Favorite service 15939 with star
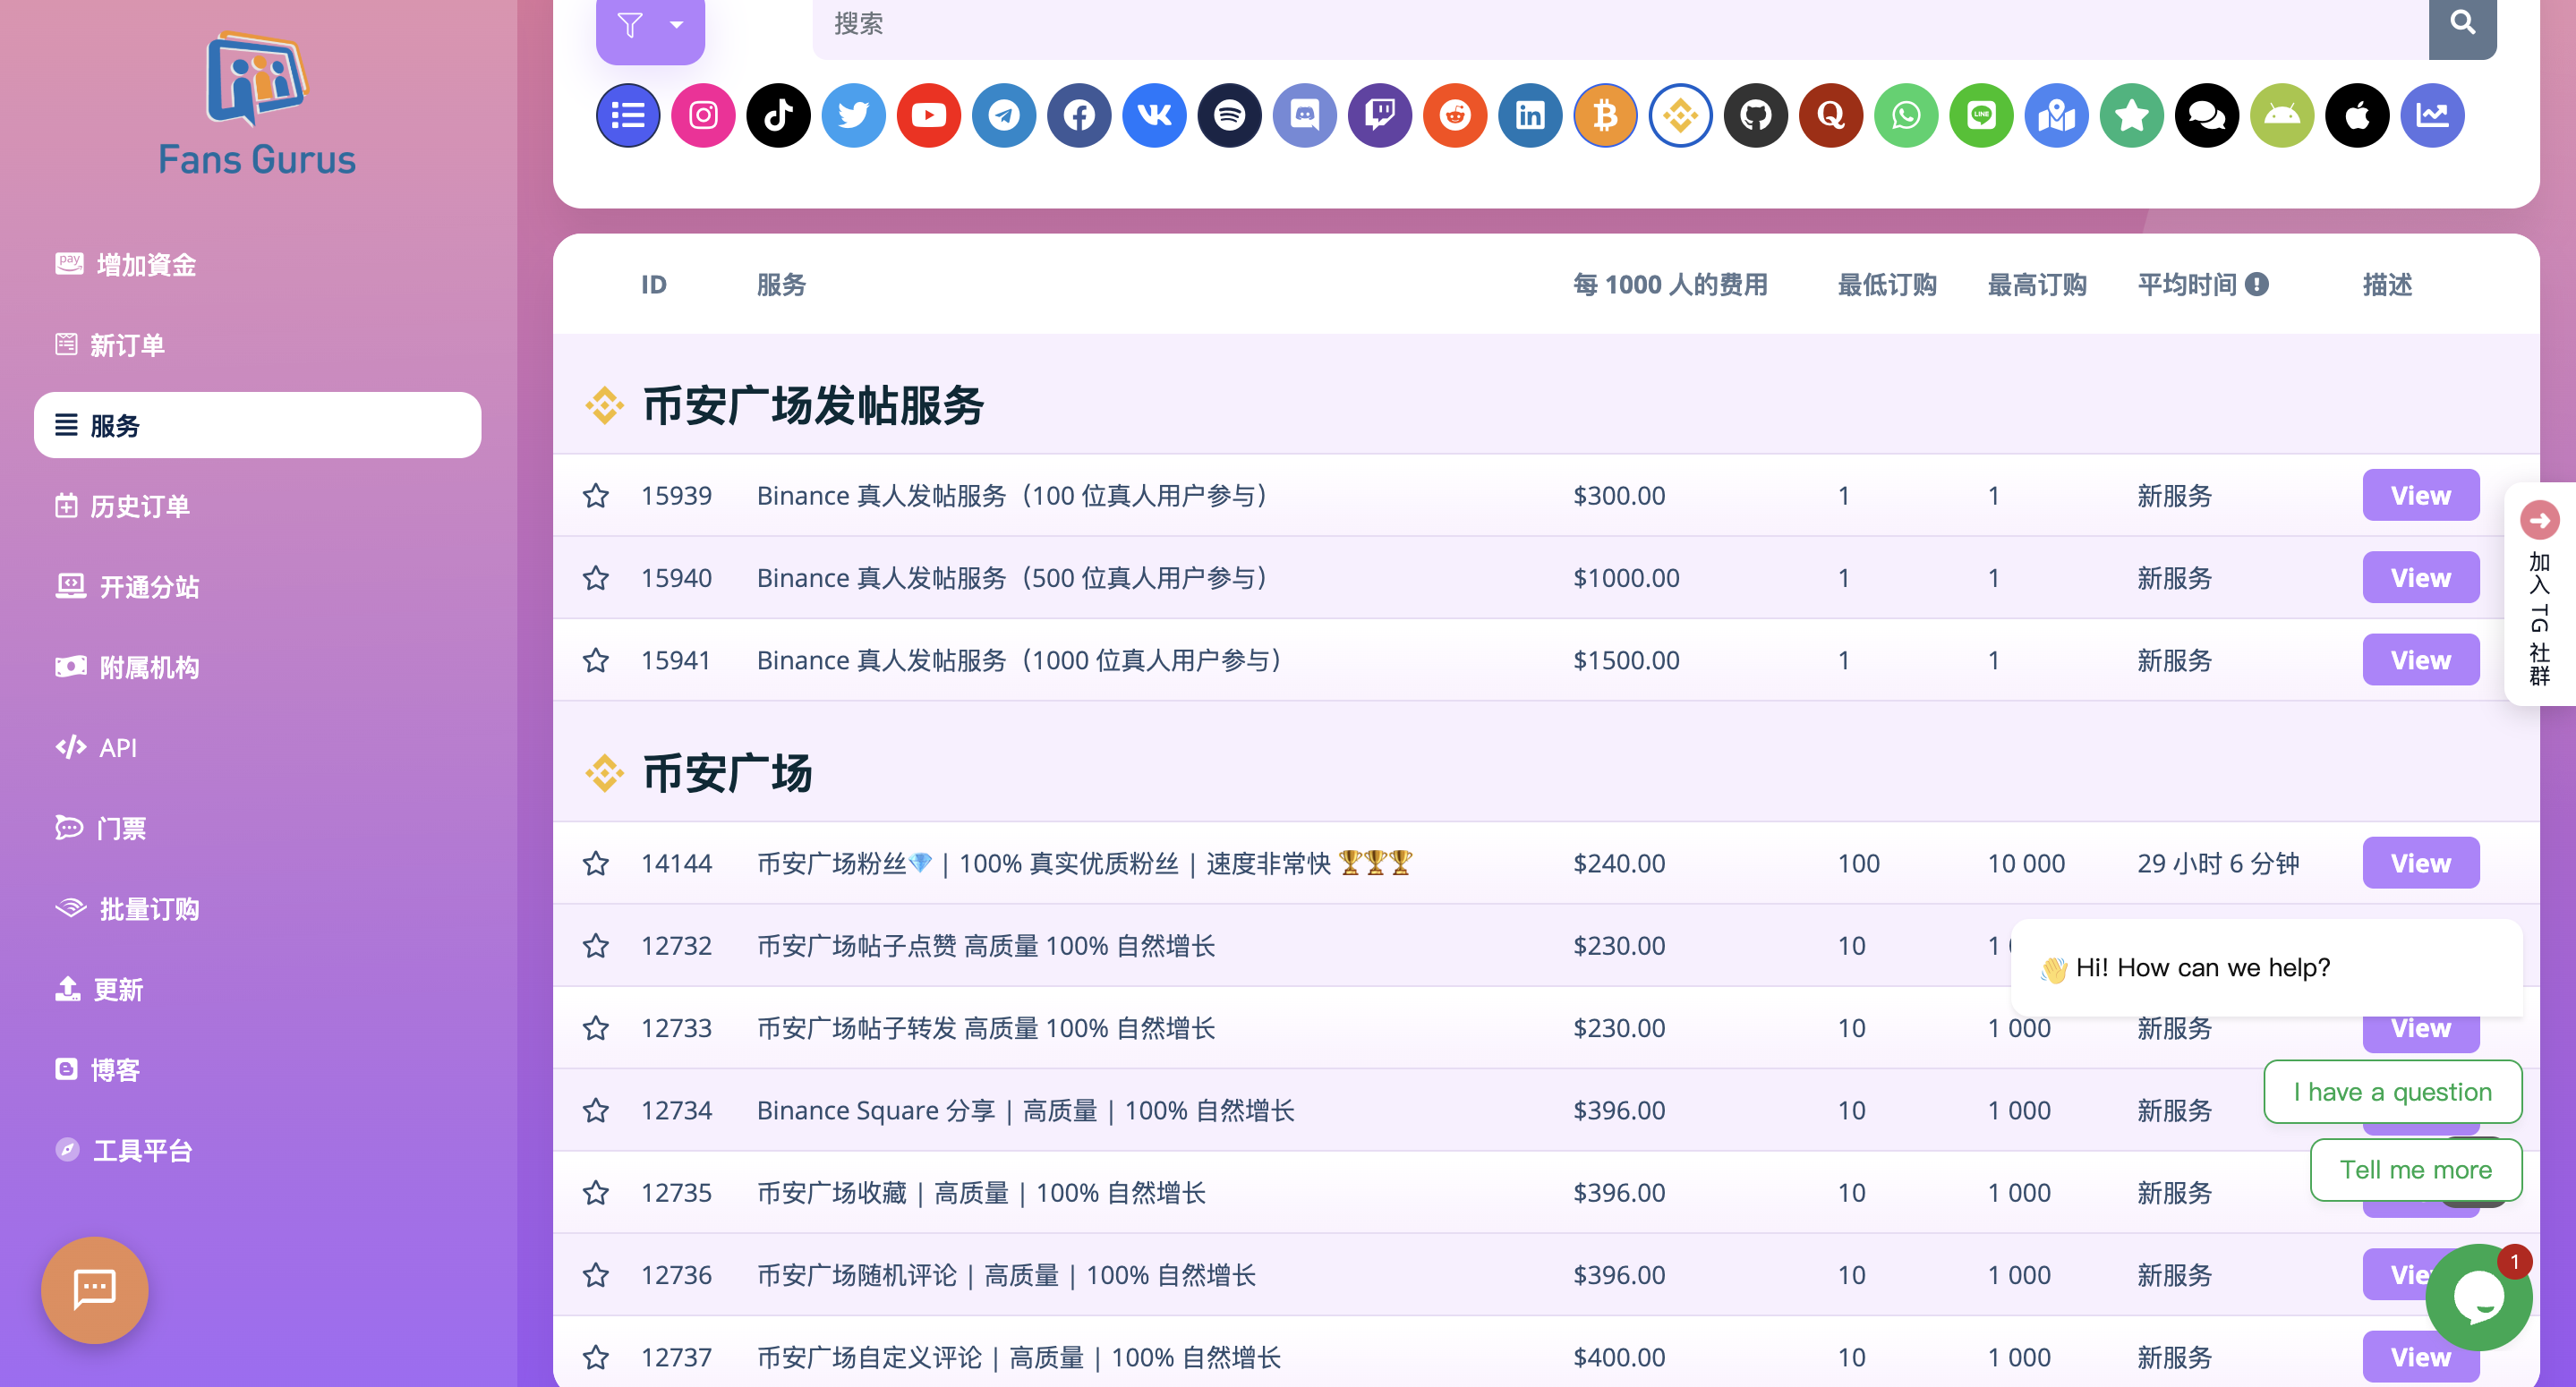Screen dimensions: 2576x1387 (x=596, y=496)
